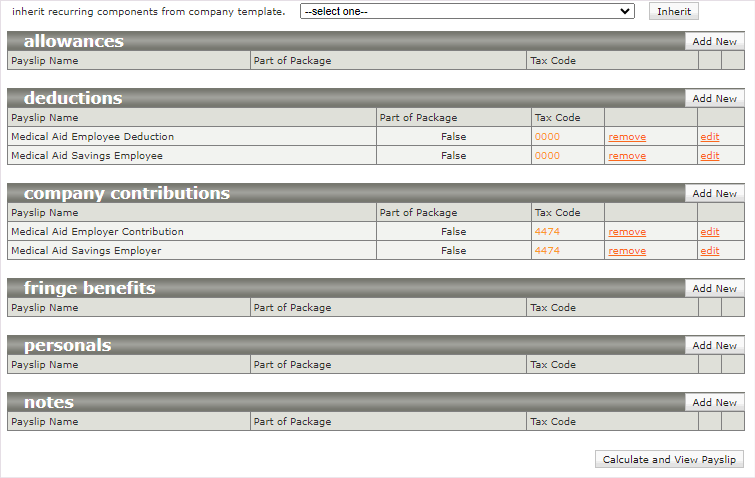The width and height of the screenshot is (755, 478).
Task: Click tax code 0000 for Employee Deduction
Action: coord(547,137)
